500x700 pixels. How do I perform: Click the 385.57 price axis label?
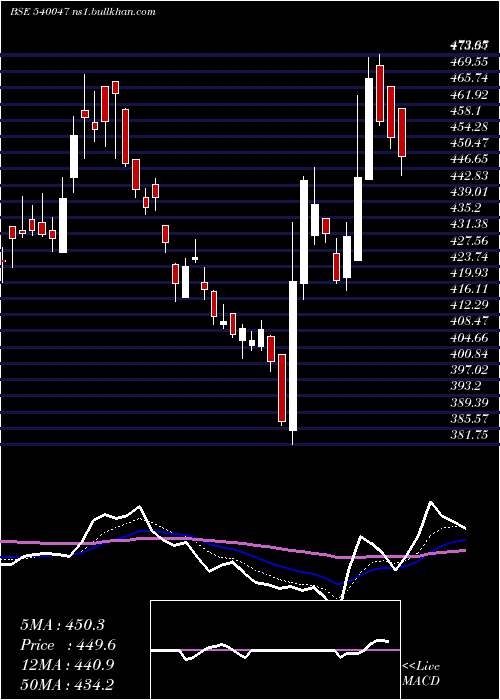(x=469, y=418)
